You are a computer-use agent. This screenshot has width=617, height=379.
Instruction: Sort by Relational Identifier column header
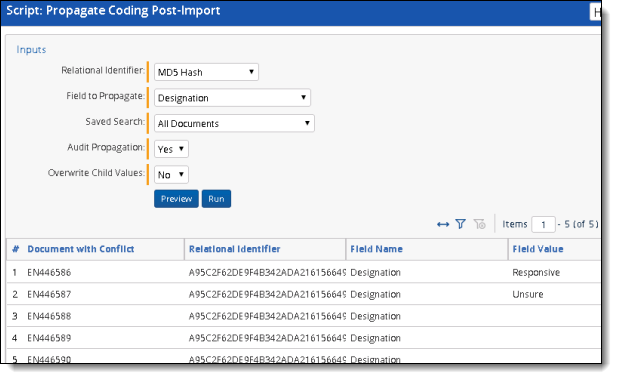click(x=235, y=249)
